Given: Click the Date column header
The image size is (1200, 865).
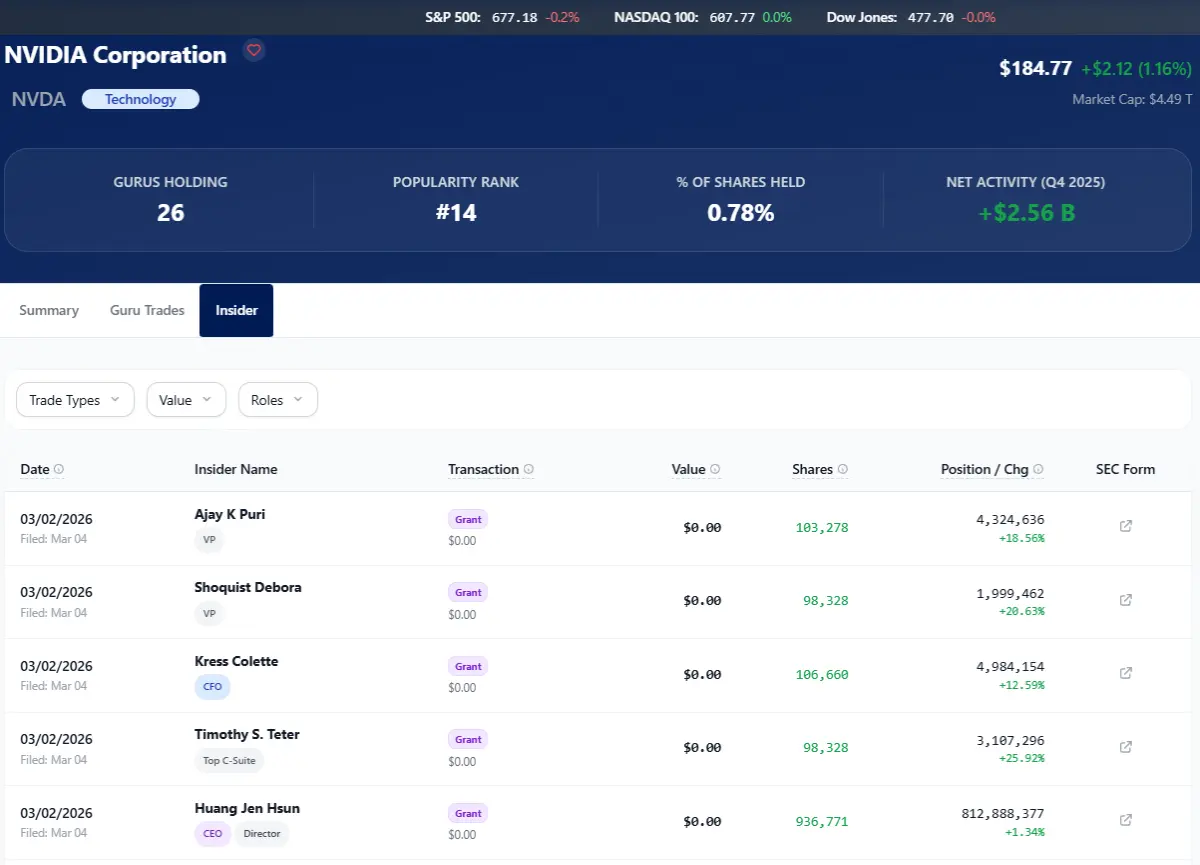Looking at the screenshot, I should click(35, 469).
